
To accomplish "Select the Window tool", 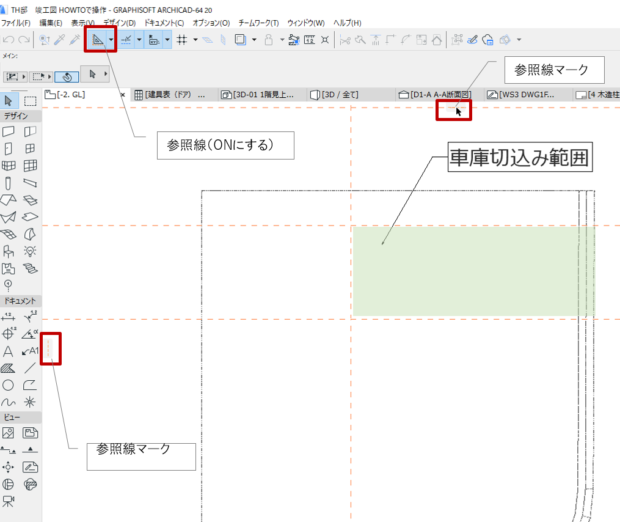I will coord(30,149).
